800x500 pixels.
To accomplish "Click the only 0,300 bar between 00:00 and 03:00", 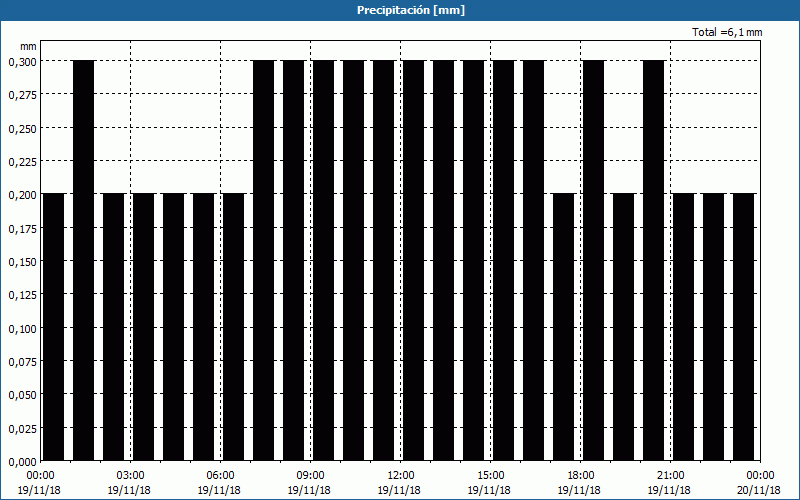I will point(84,261).
